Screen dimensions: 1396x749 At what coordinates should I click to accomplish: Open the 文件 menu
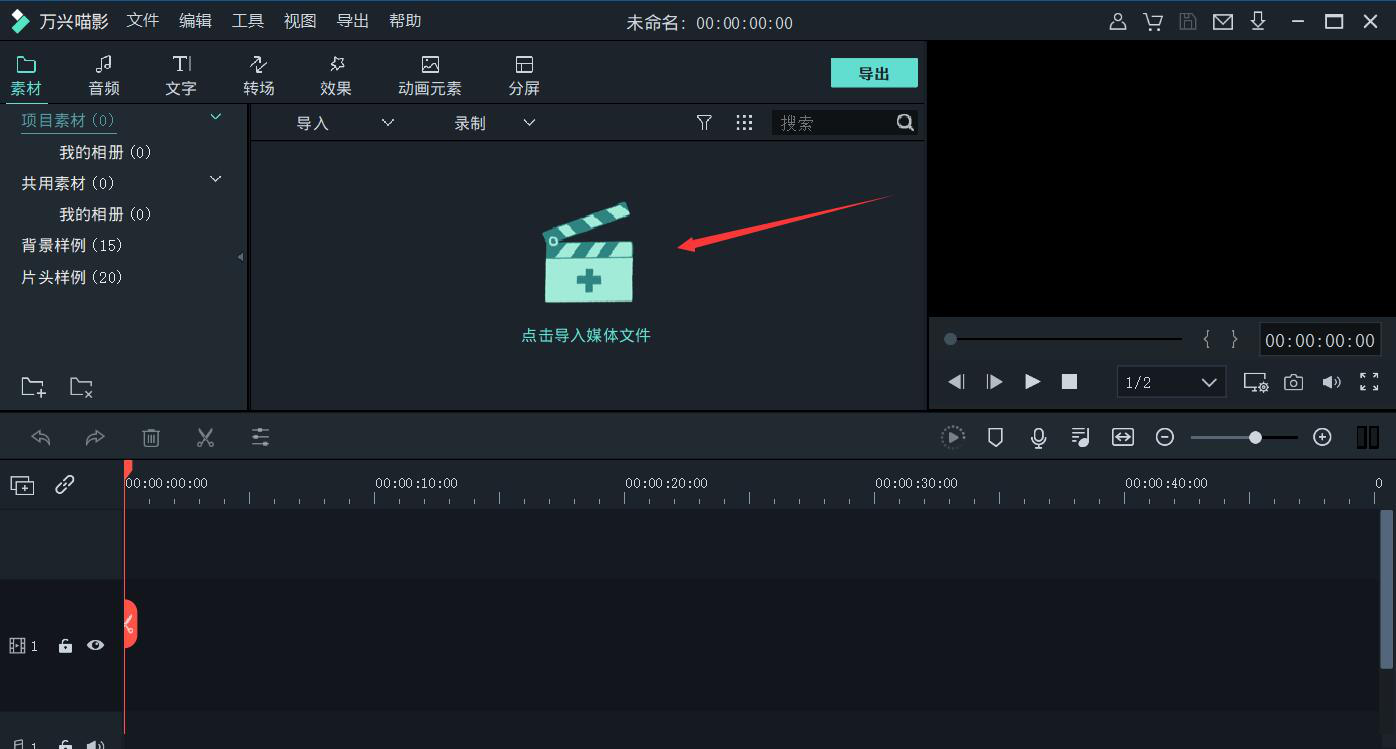click(142, 20)
